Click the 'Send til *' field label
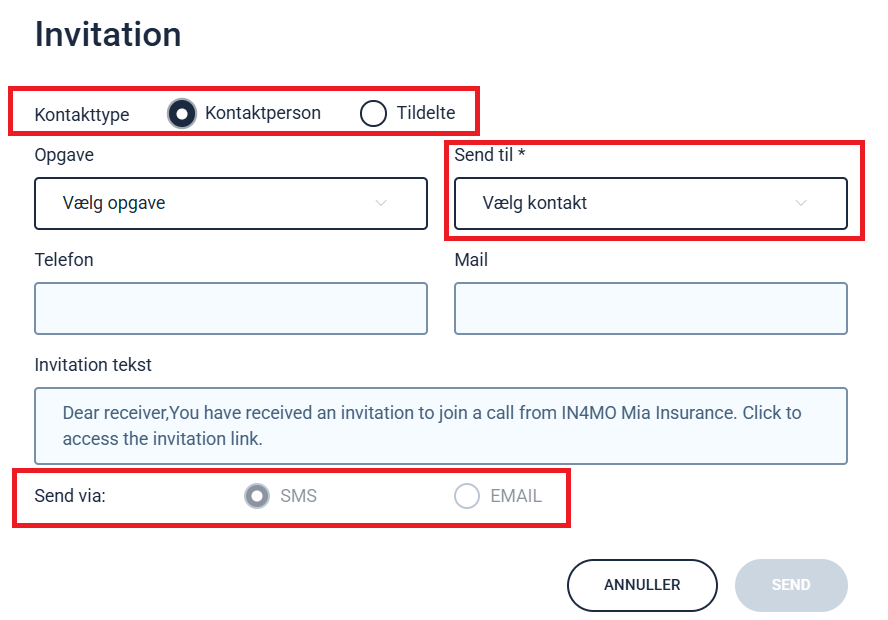Image resolution: width=888 pixels, height=620 pixels. point(490,155)
